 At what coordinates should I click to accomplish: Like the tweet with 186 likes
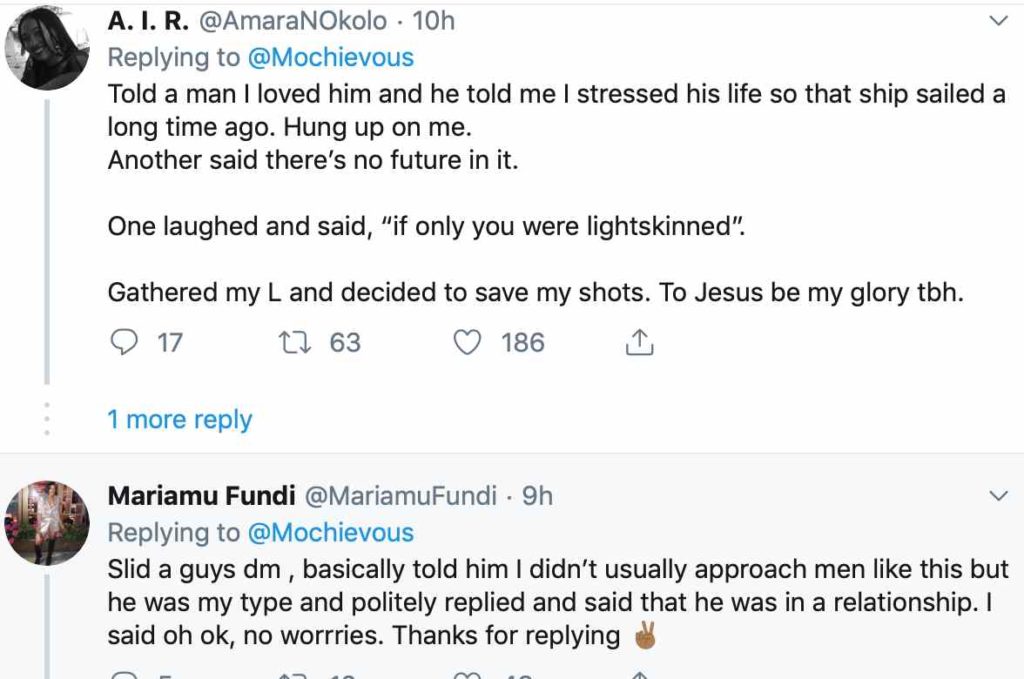[x=469, y=343]
